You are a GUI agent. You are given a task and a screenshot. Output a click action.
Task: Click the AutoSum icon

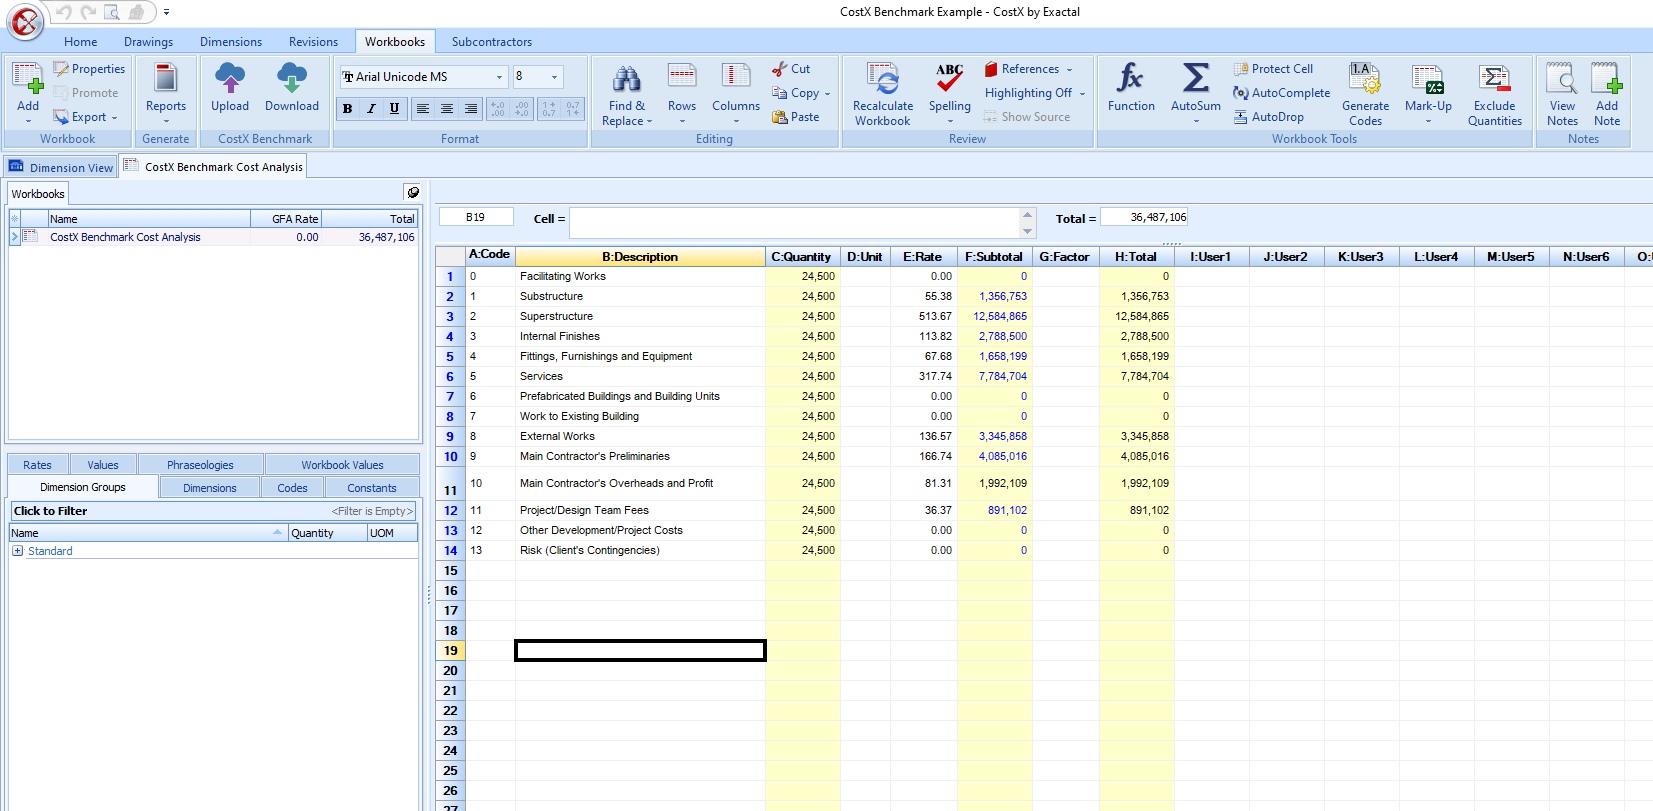coord(1196,80)
